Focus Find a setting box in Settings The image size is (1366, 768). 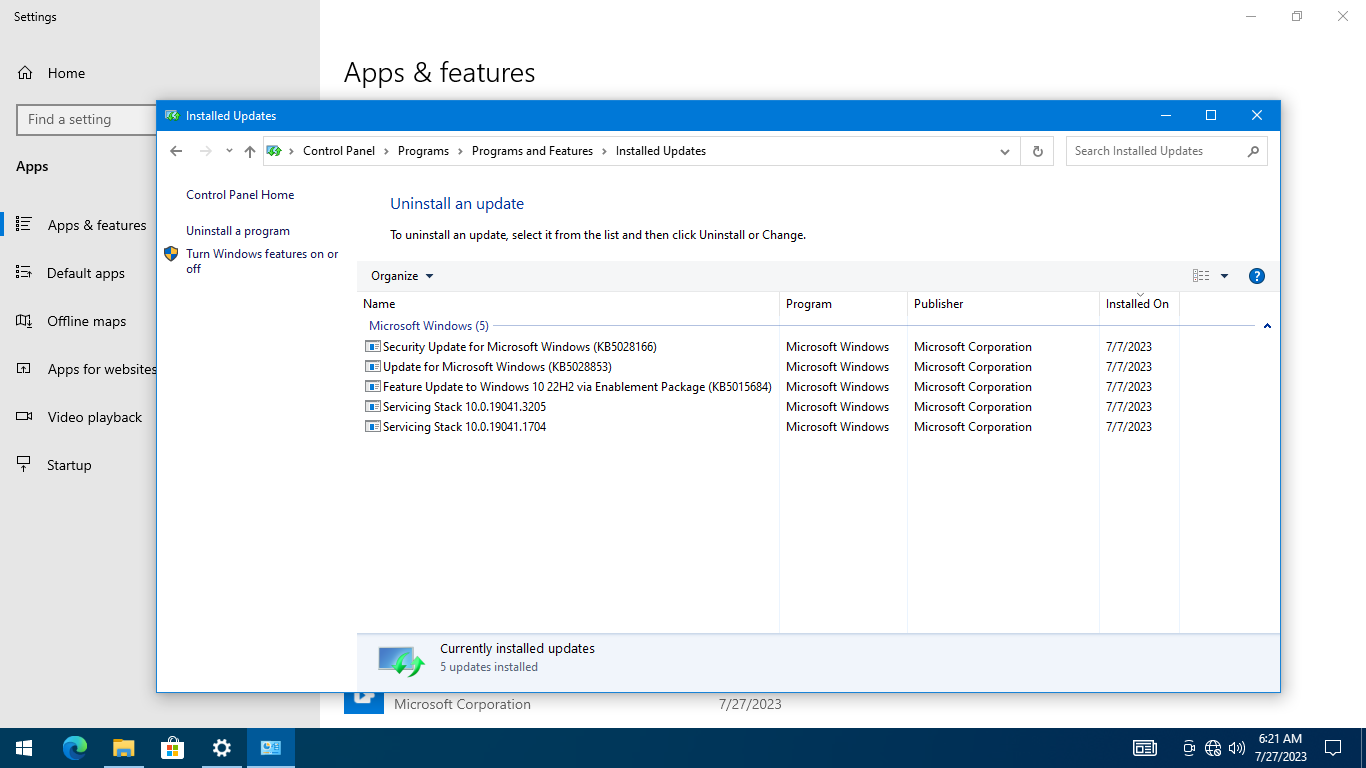(x=87, y=119)
